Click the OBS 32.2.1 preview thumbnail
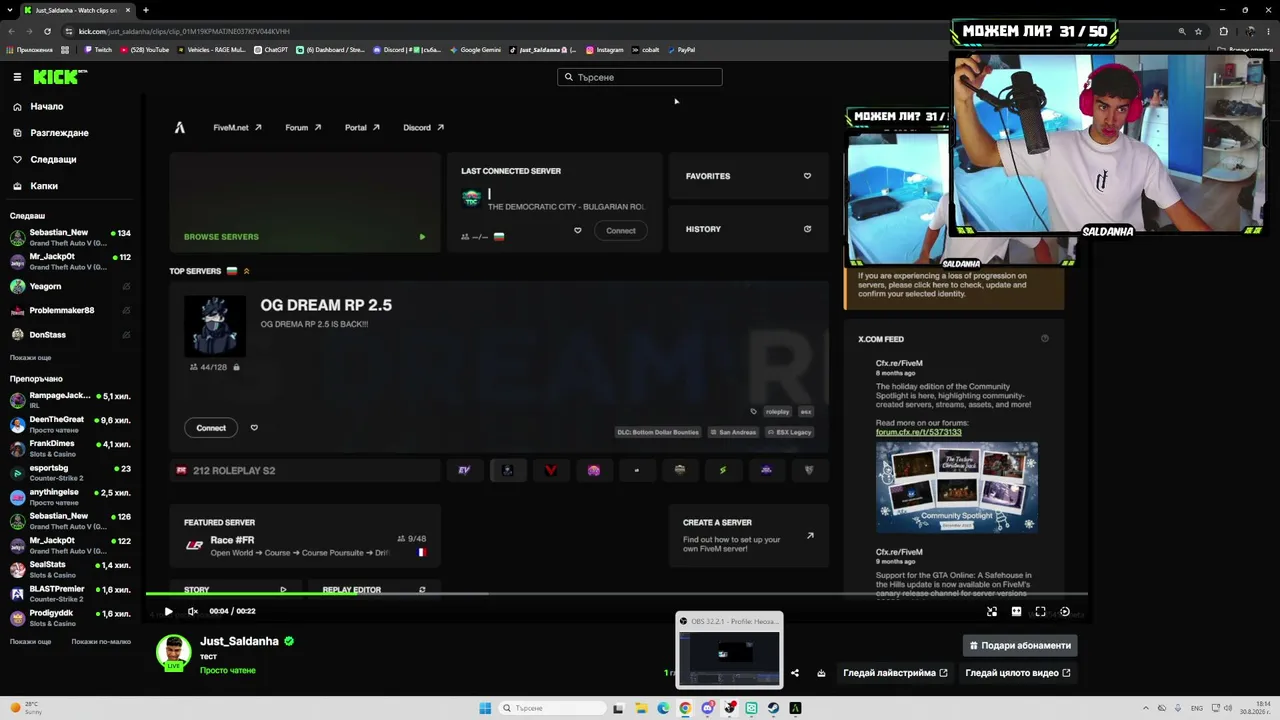This screenshot has width=1280, height=720. click(729, 650)
